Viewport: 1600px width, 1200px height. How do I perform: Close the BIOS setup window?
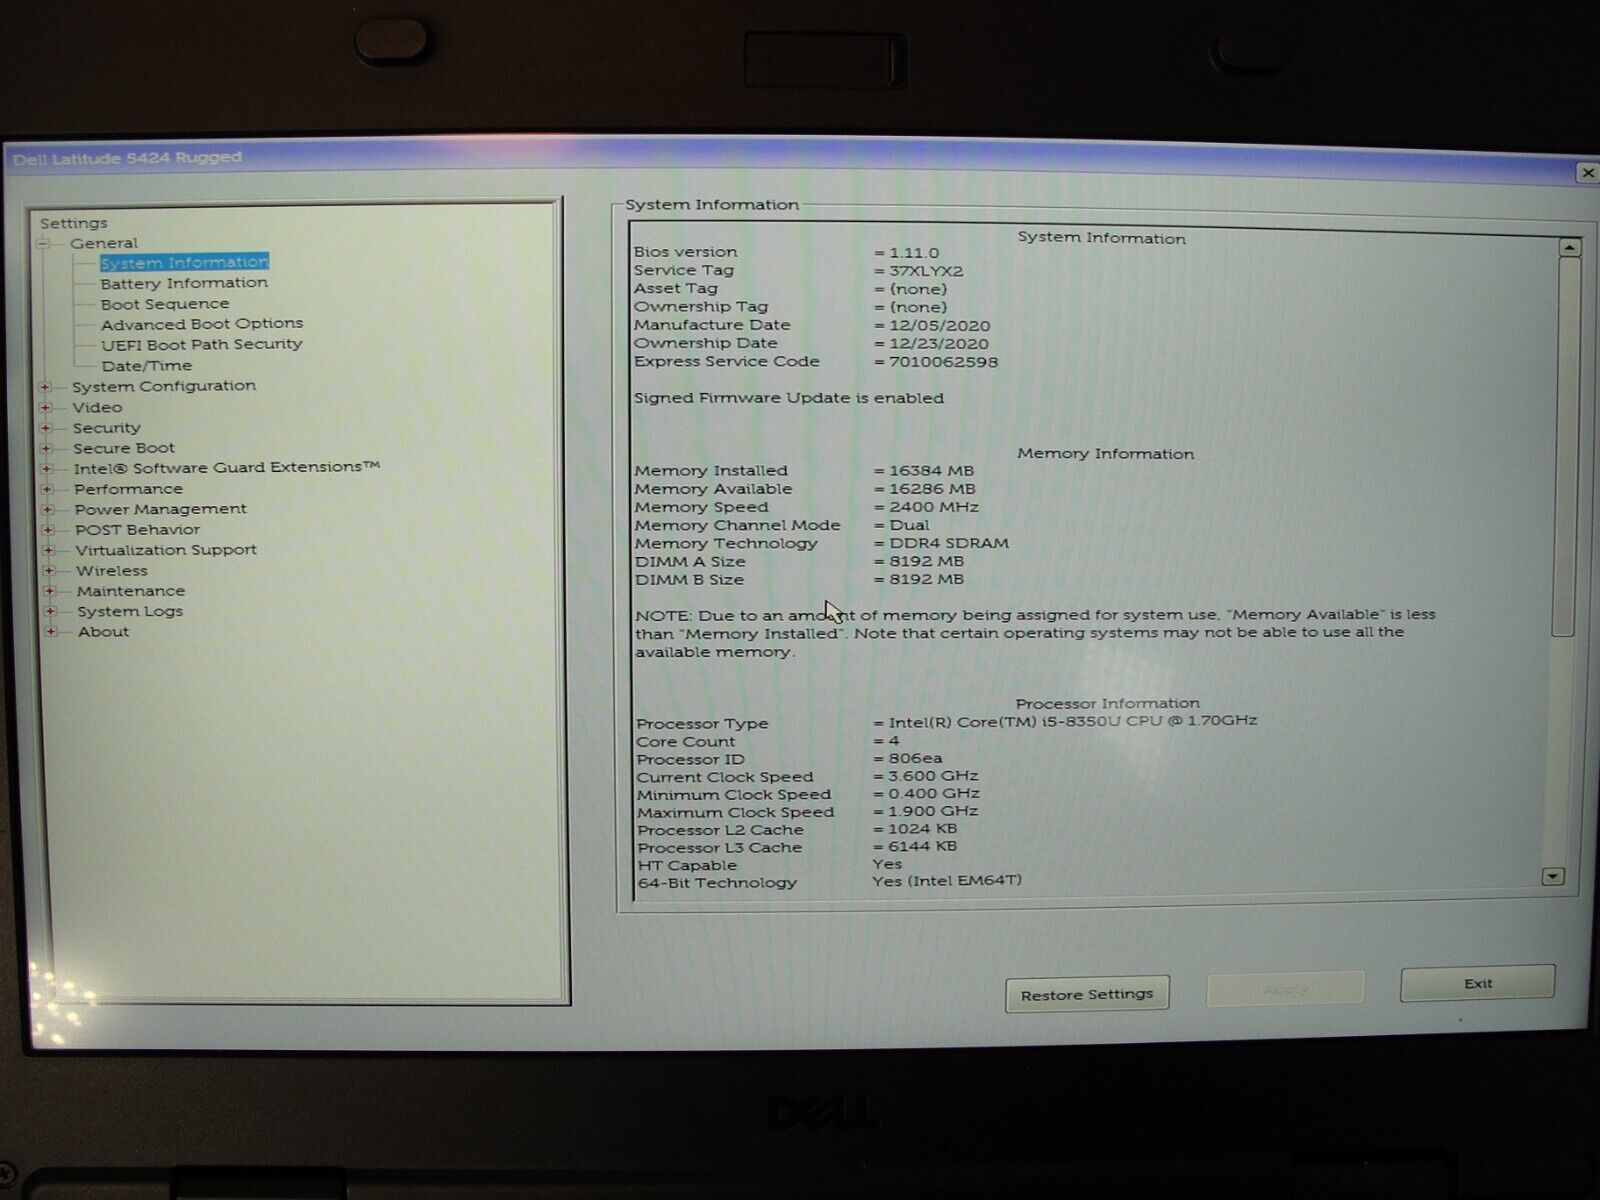1587,173
